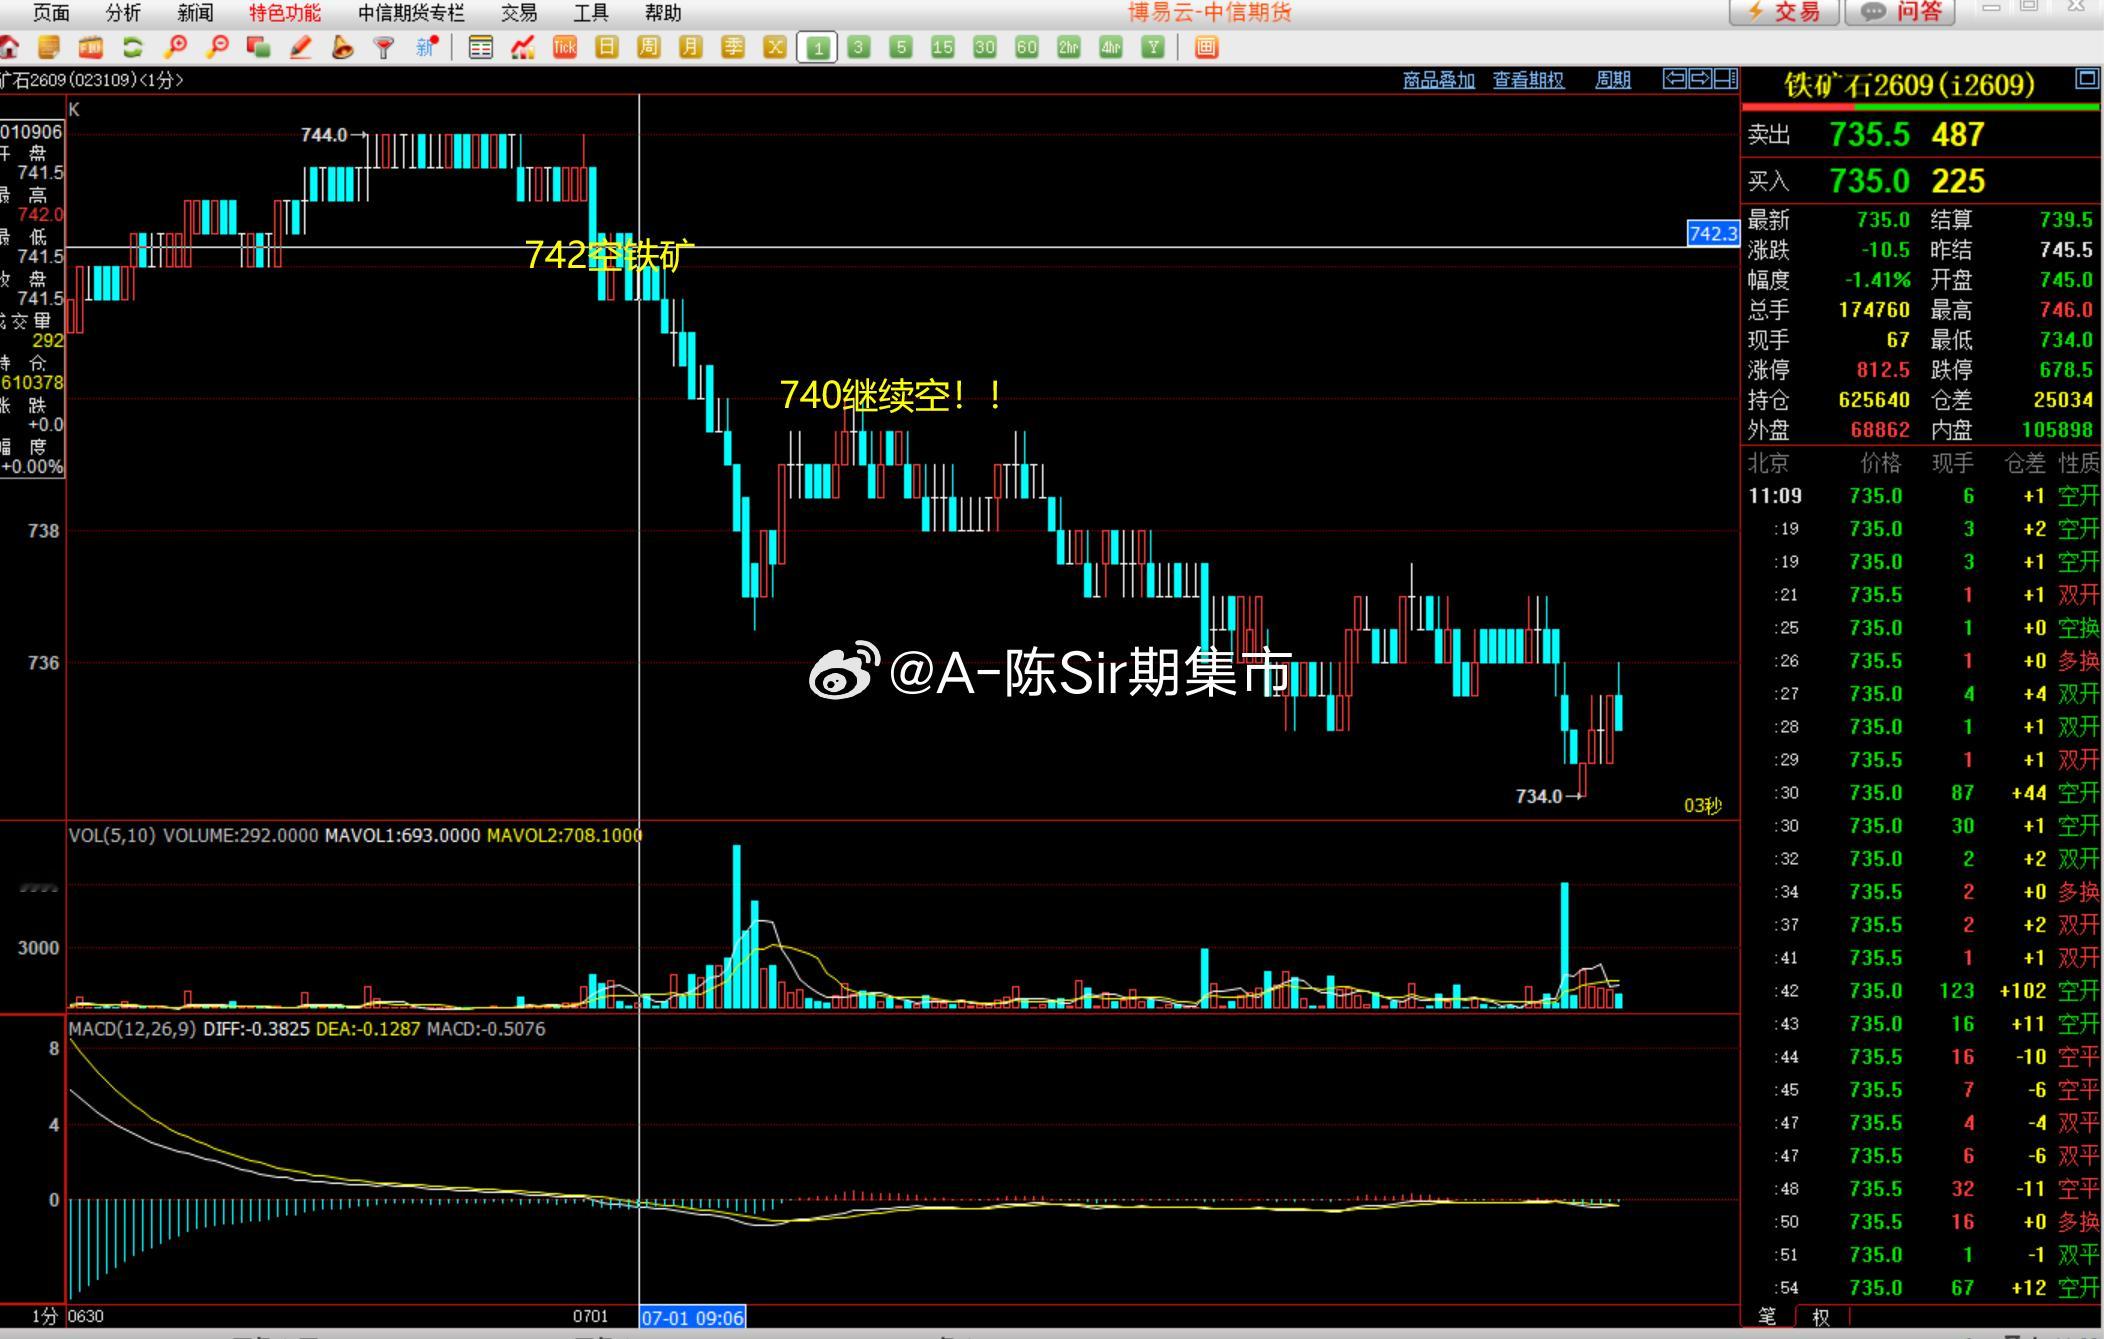Screen dimensions: 2104x1339
Task: Open the 中信期货专栏 menu
Action: point(411,13)
